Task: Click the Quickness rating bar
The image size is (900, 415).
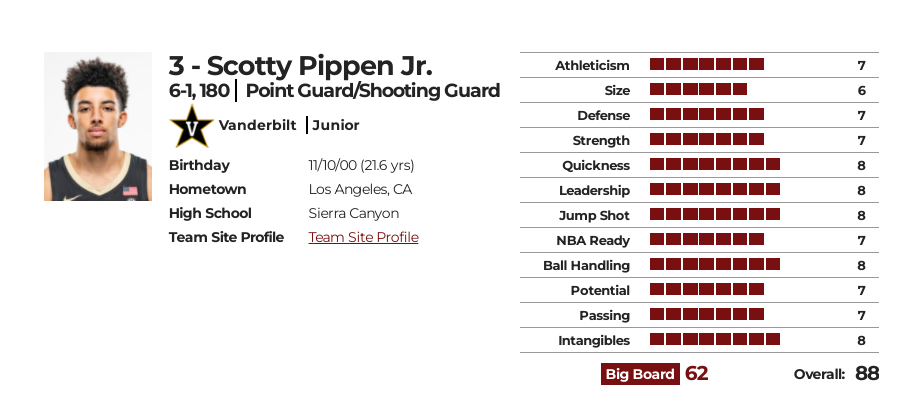Action: pos(715,164)
